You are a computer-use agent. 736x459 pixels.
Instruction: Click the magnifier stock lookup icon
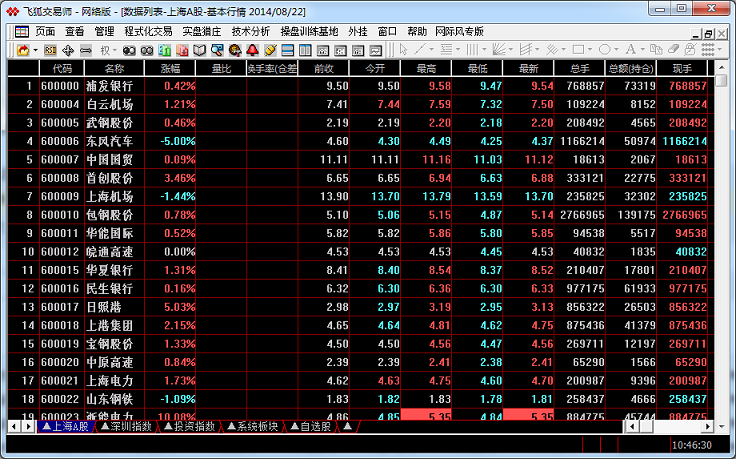tap(216, 49)
